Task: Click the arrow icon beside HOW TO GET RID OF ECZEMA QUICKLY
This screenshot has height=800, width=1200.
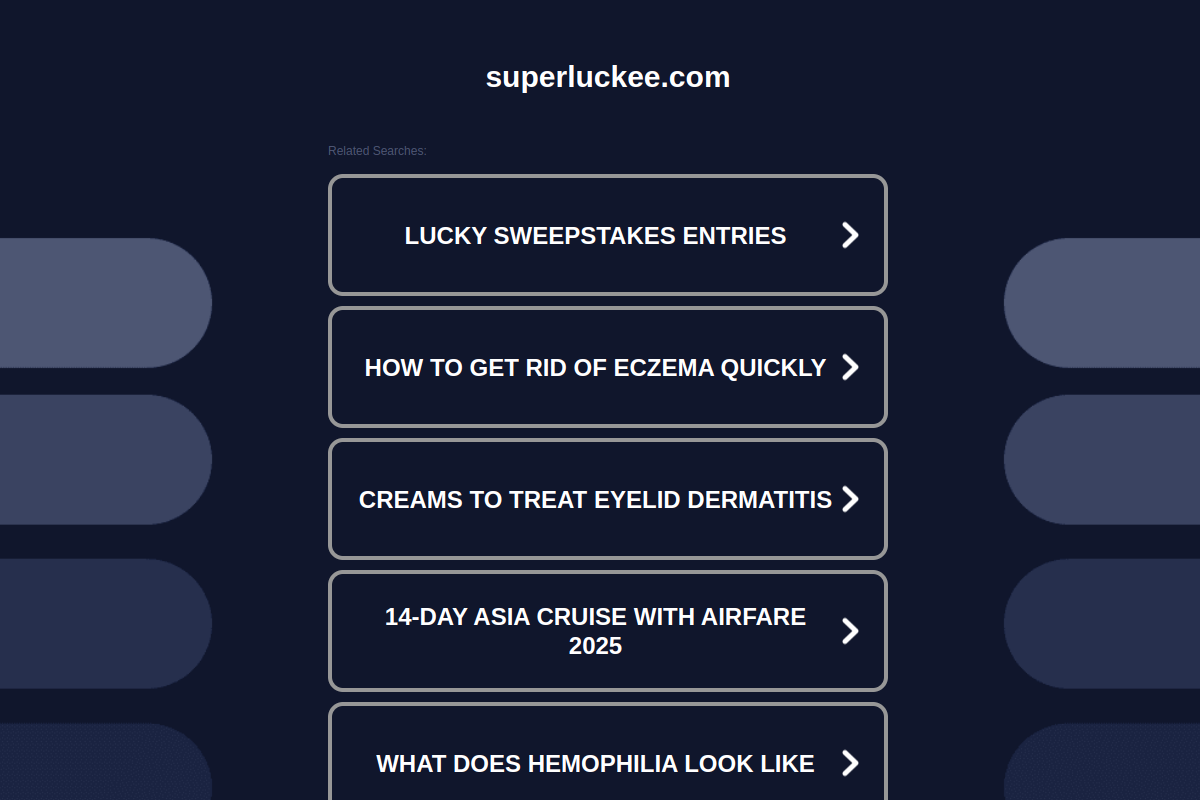Action: 851,367
